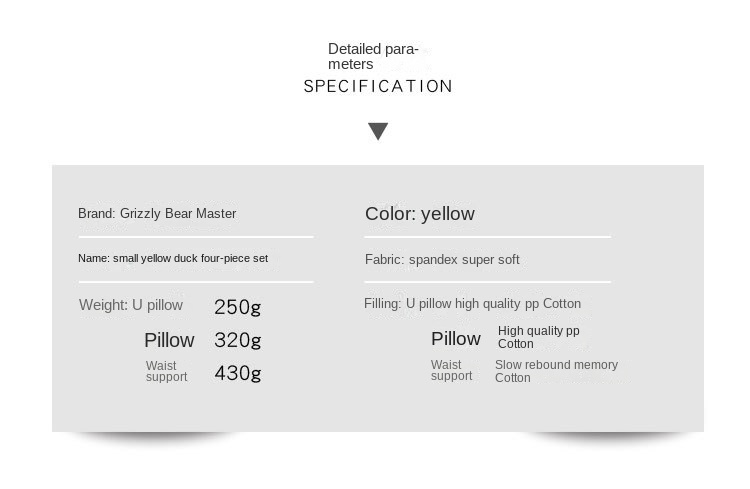This screenshot has height=489, width=750.
Task: Click the divider line below 'Color: yellow'
Action: (x=487, y=237)
